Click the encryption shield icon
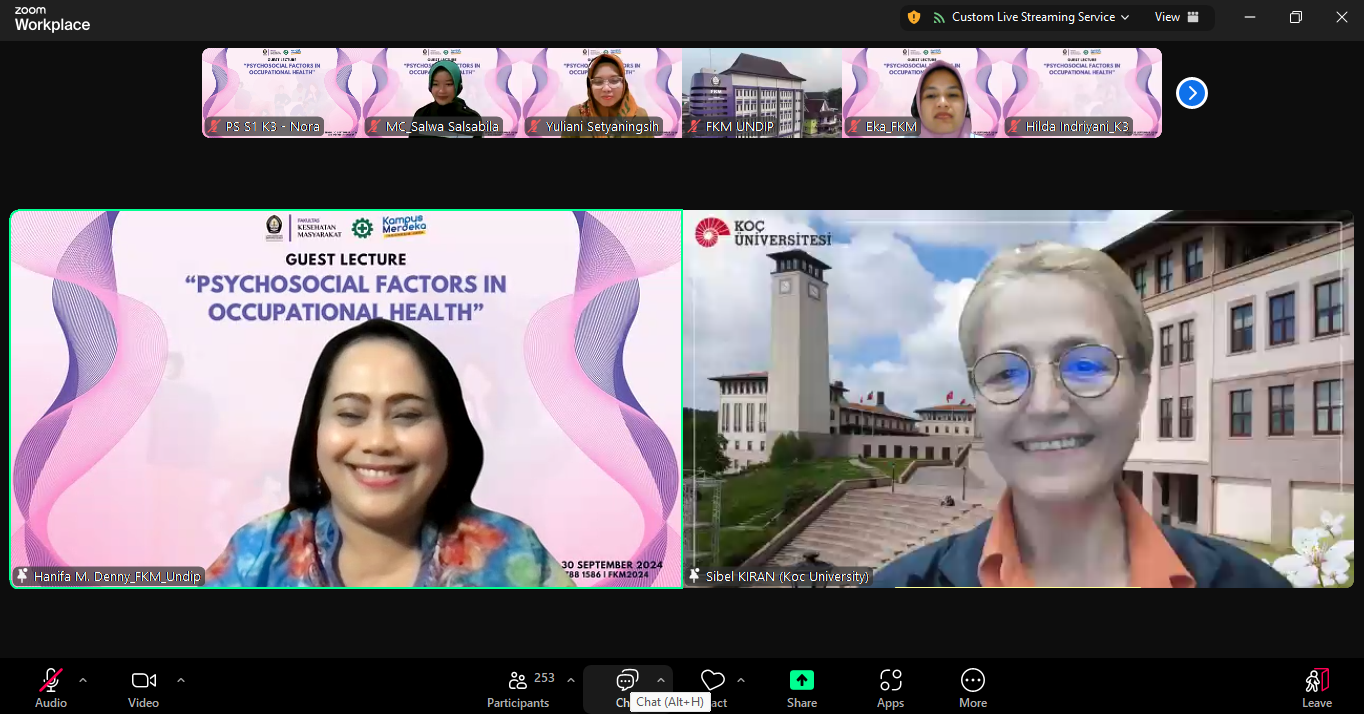1364x714 pixels. pos(913,17)
